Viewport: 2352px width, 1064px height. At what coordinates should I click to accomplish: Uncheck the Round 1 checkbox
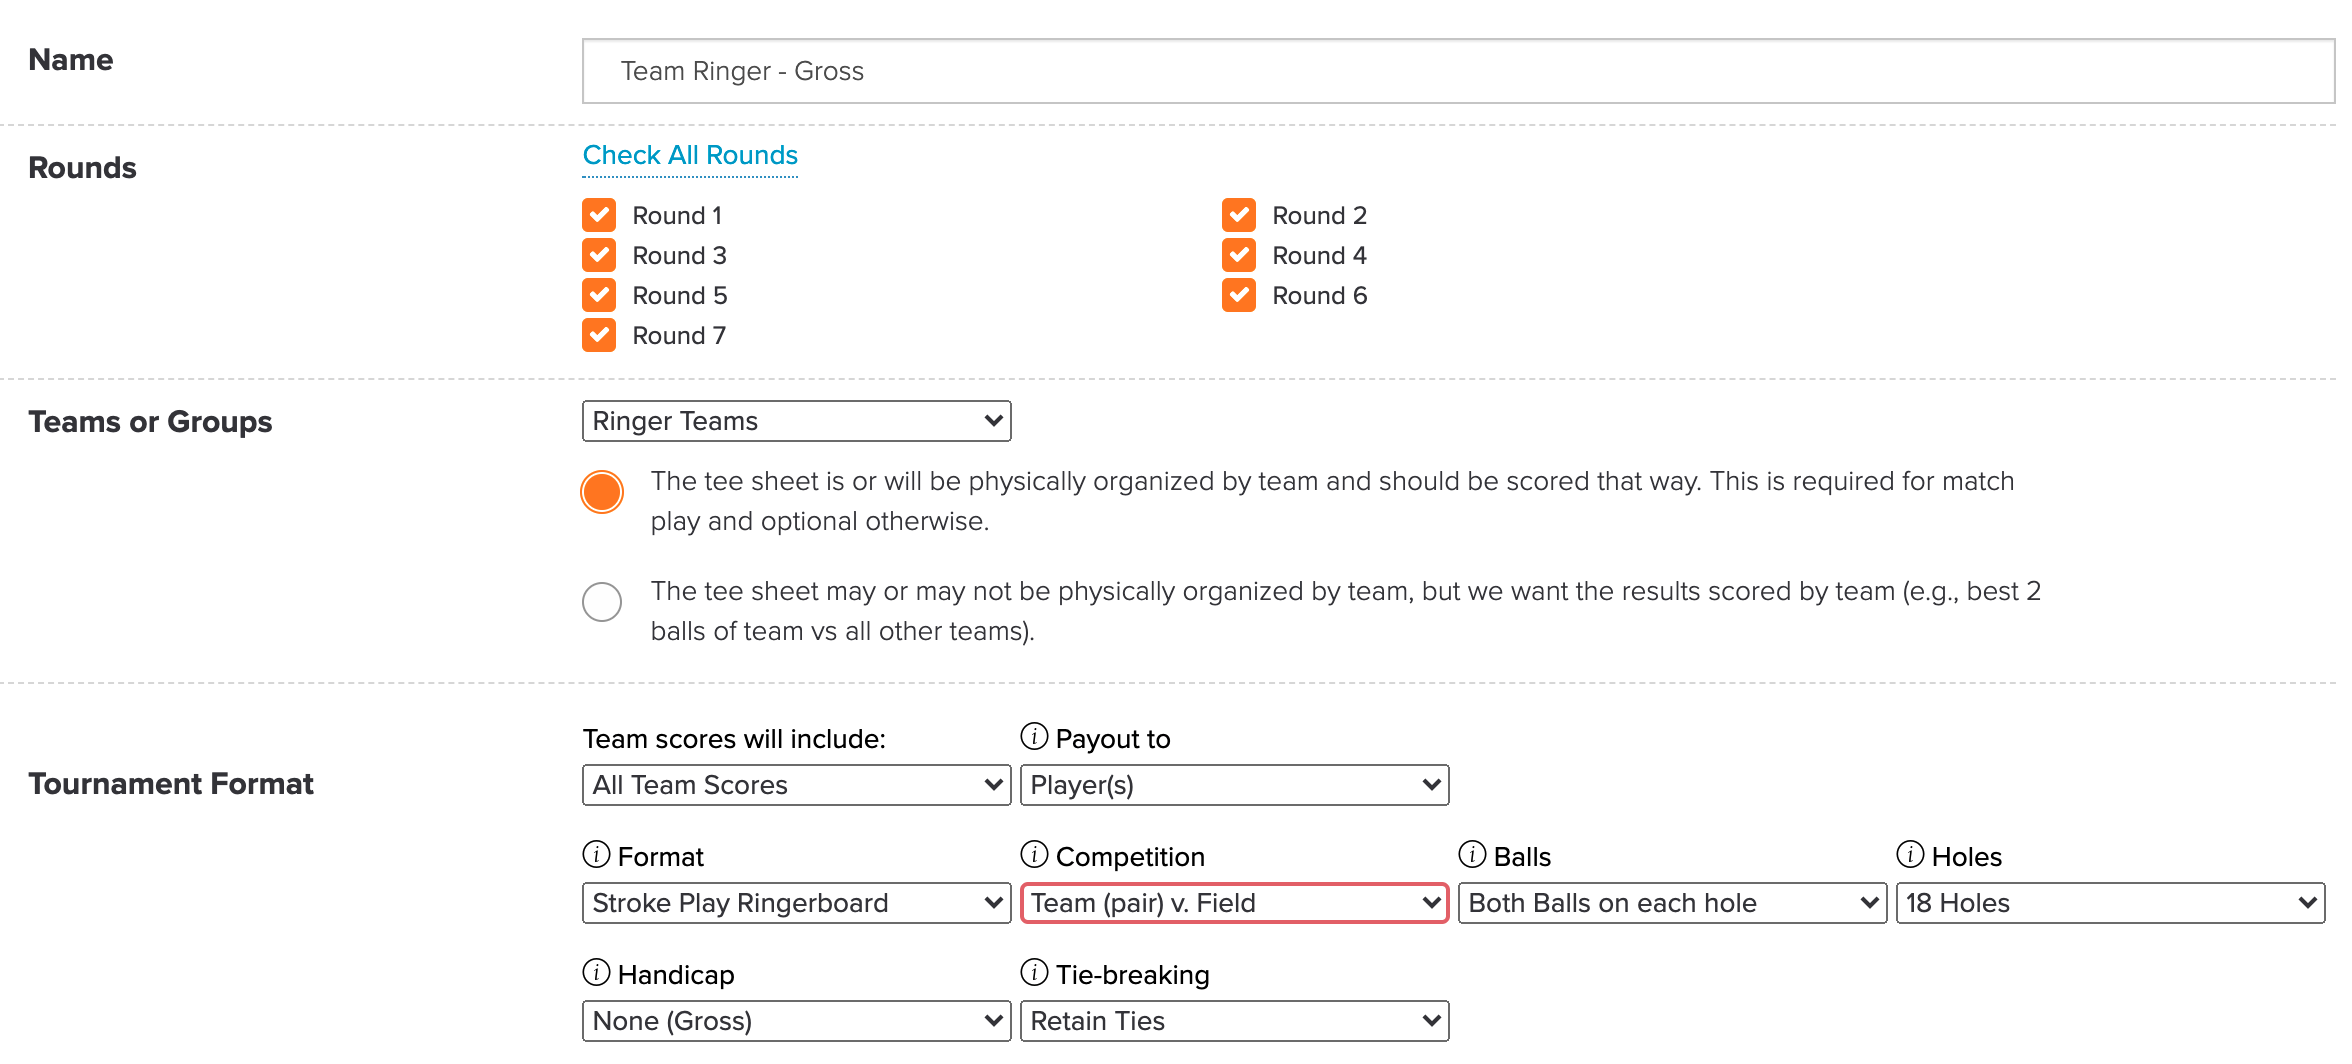point(599,215)
